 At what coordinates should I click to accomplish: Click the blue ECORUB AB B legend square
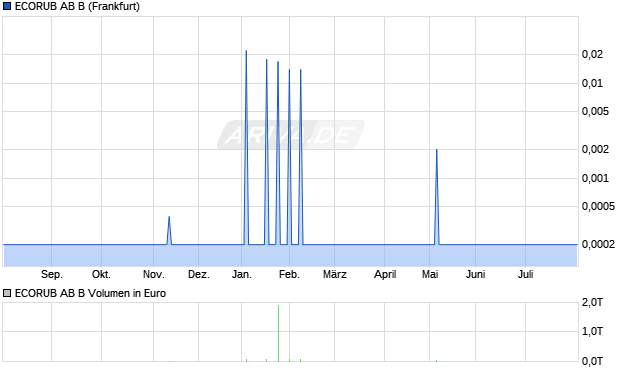[x=7, y=6]
